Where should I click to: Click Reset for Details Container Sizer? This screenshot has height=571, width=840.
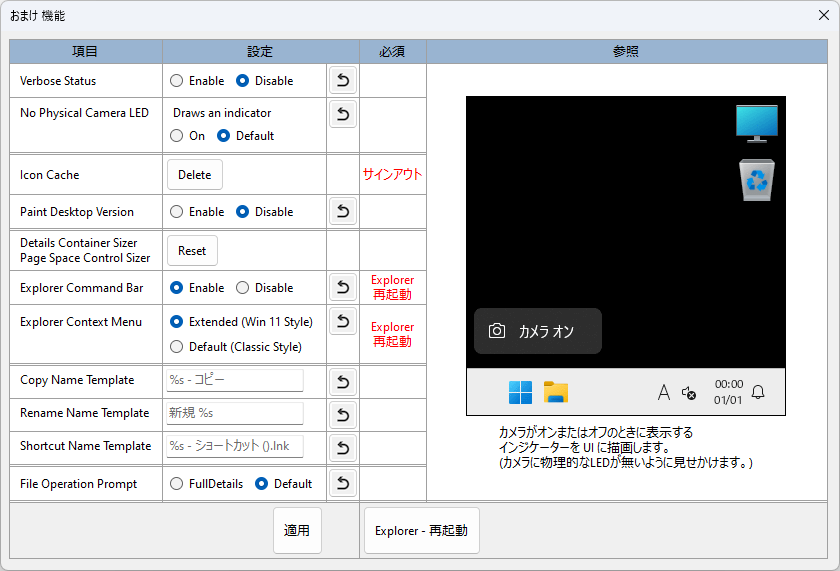point(192,251)
